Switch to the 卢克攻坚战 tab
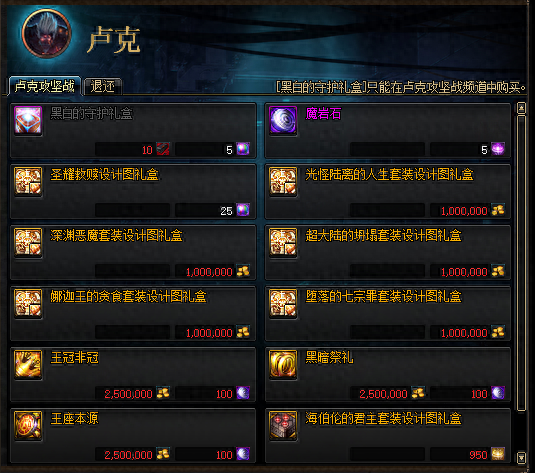 [45, 86]
